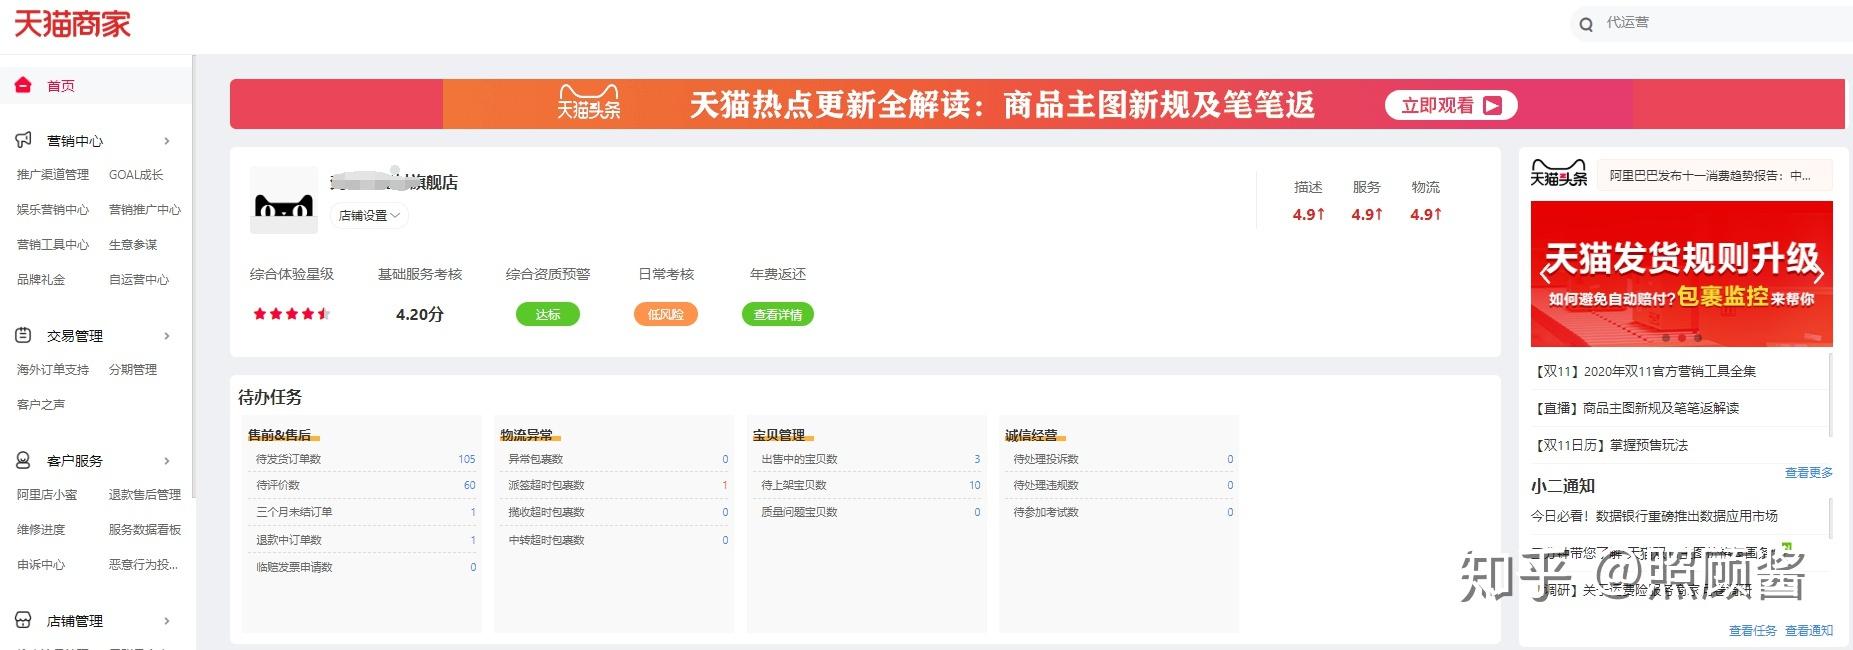Viewport: 1853px width, 650px height.
Task: Open 推广渠道管理 in sidebar
Action: tap(53, 175)
